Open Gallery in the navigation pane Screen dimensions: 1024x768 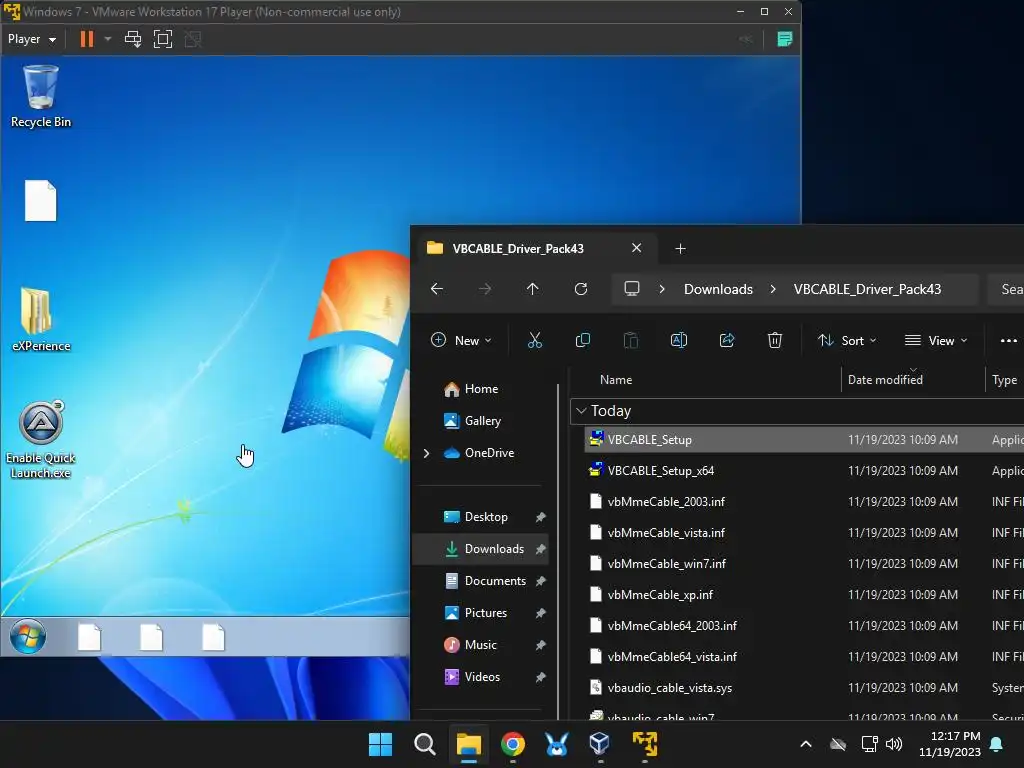pos(482,421)
